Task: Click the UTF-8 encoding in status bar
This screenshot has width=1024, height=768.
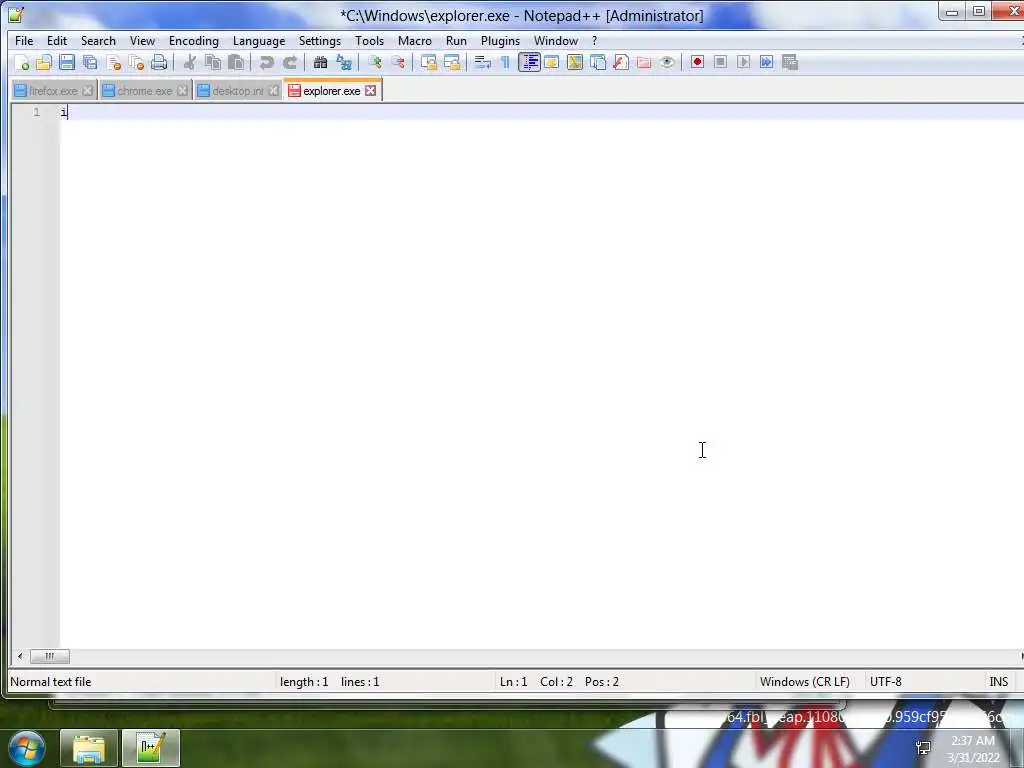Action: coord(886,682)
